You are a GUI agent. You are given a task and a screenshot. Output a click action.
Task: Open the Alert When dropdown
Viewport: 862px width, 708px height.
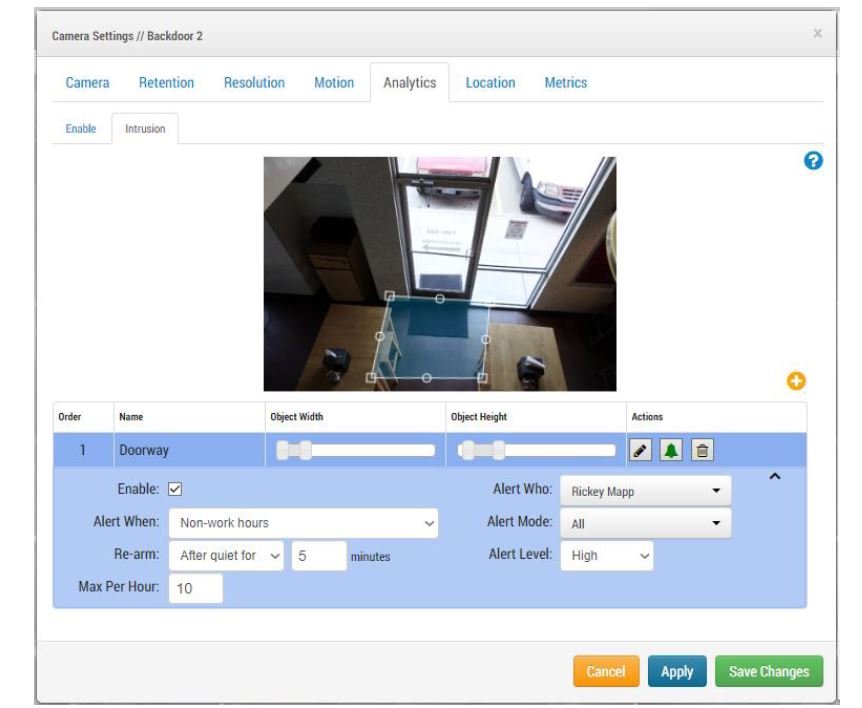(x=303, y=522)
